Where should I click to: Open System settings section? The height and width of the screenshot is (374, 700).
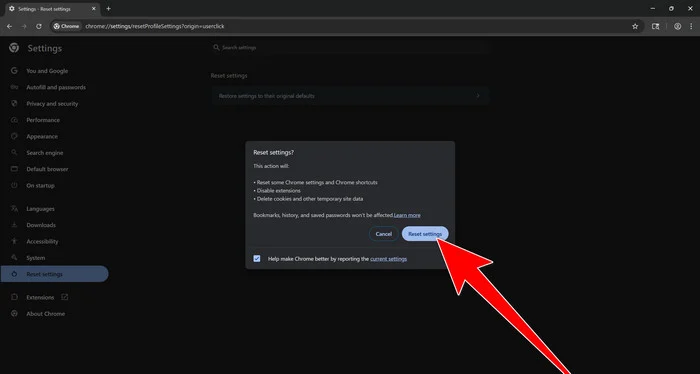click(x=35, y=258)
